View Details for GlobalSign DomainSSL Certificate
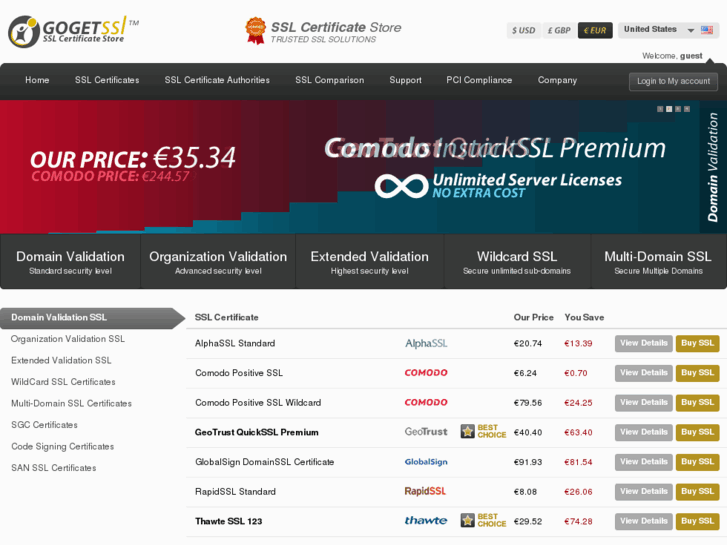The image size is (727, 545). pyautogui.click(x=644, y=462)
